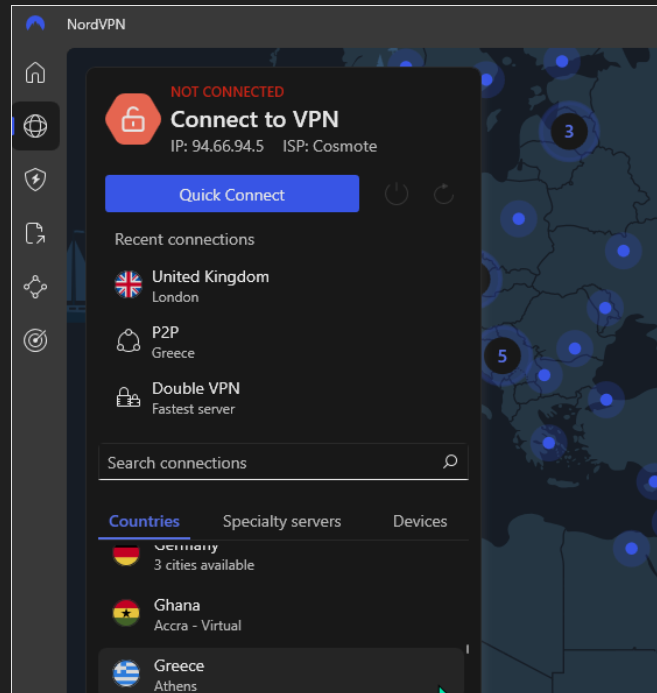The height and width of the screenshot is (693, 657).
Task: Connect to United Kingdom London recent
Action: (x=283, y=286)
